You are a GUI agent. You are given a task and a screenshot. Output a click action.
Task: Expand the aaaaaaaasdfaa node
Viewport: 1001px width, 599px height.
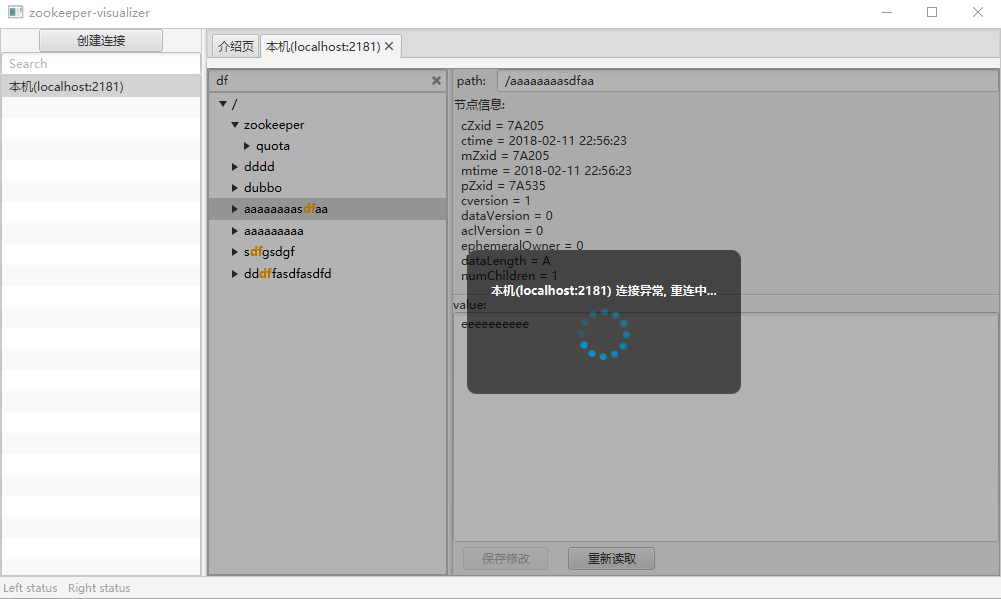point(235,209)
